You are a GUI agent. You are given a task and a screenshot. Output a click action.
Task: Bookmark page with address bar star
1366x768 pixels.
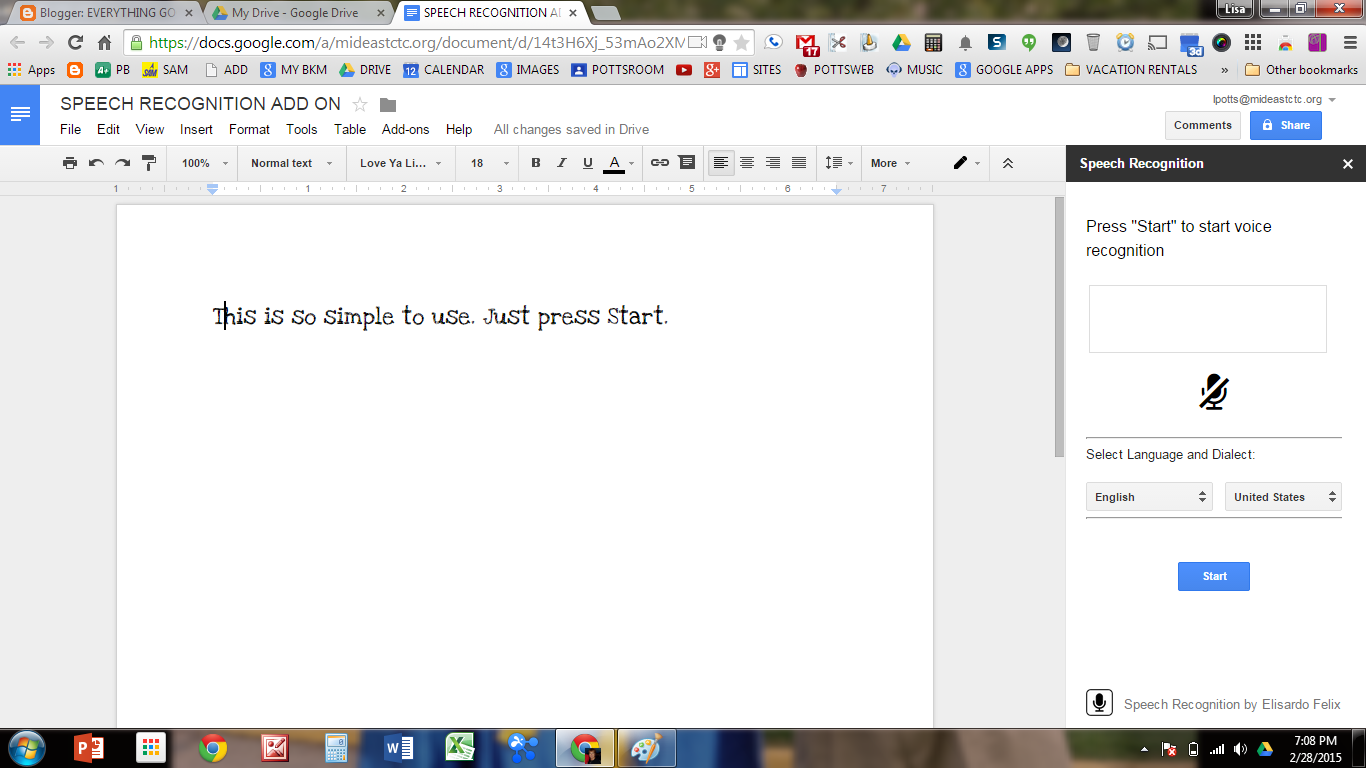[741, 42]
